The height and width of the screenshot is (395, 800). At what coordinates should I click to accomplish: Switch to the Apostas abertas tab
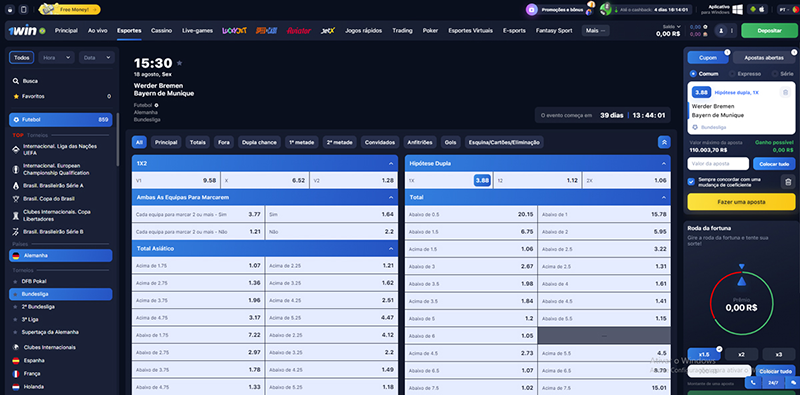764,58
